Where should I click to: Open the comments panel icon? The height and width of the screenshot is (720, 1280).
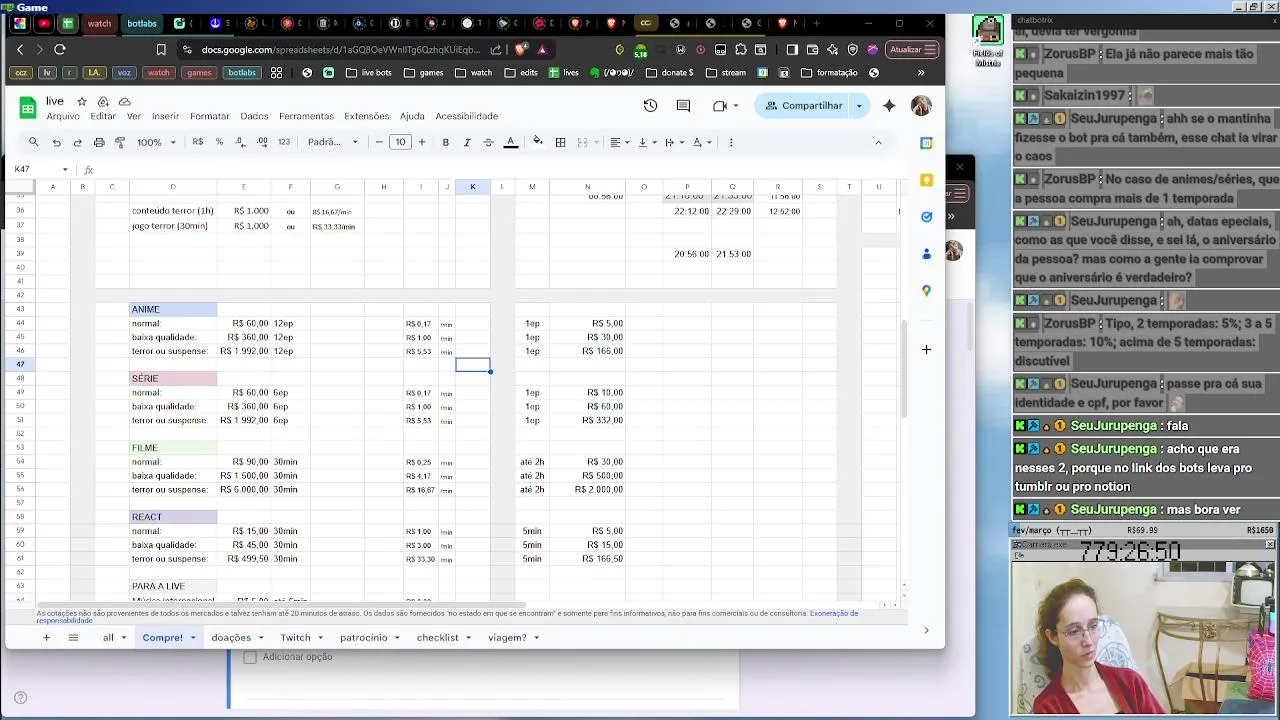(x=683, y=106)
